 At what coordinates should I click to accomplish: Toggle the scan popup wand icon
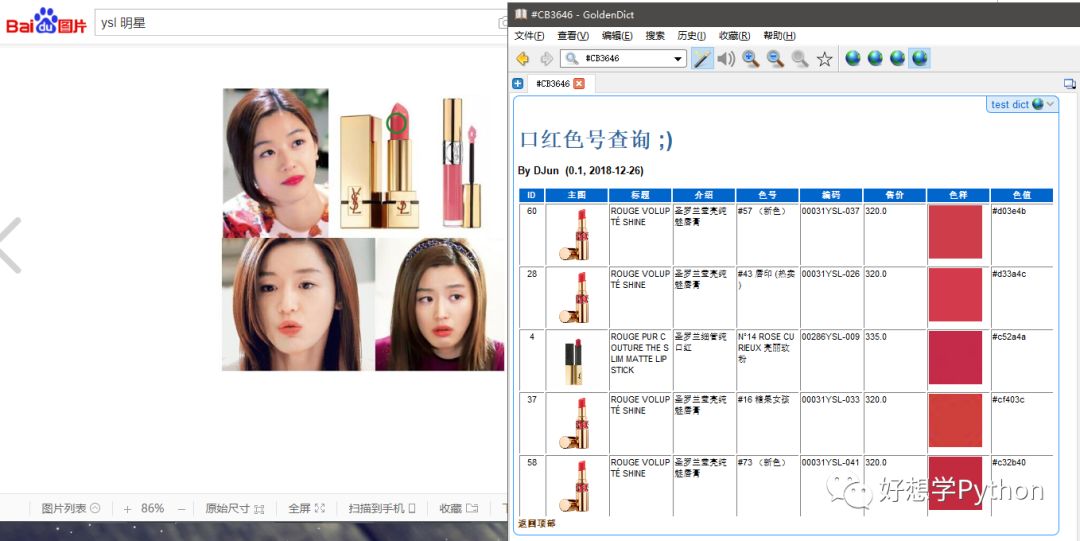[702, 59]
